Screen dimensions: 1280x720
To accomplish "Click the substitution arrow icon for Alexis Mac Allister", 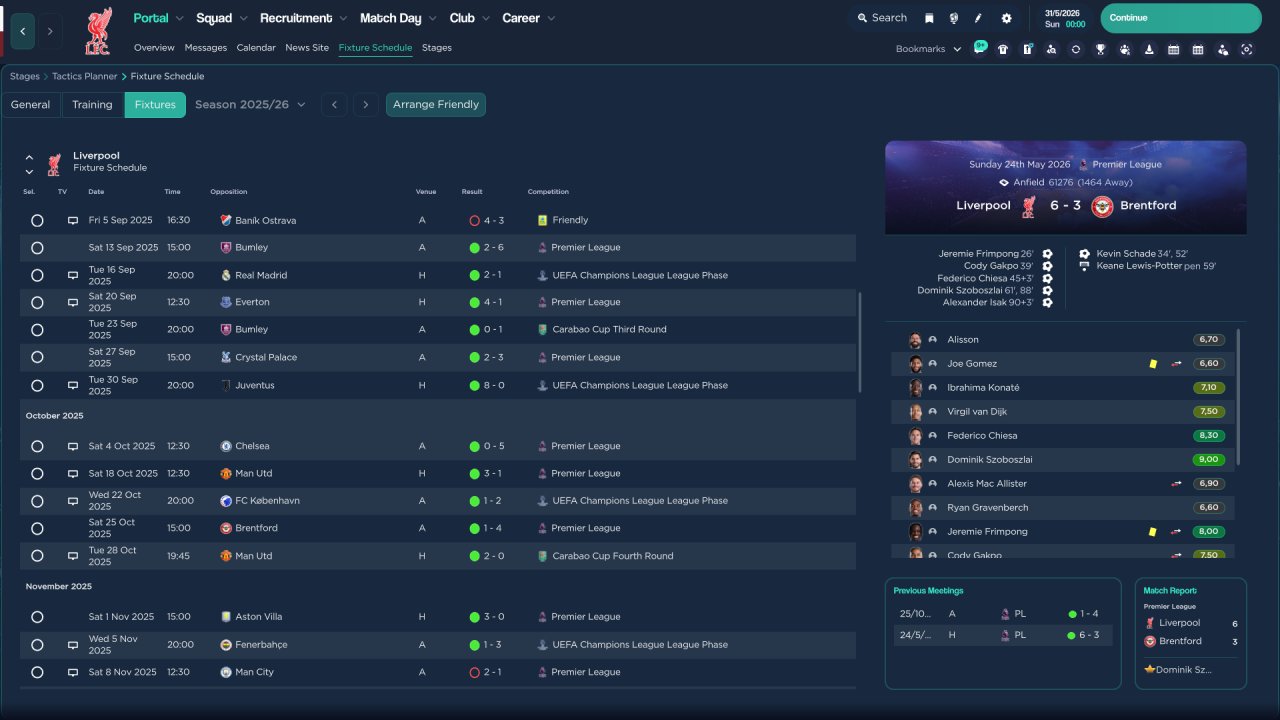I will (x=1177, y=484).
